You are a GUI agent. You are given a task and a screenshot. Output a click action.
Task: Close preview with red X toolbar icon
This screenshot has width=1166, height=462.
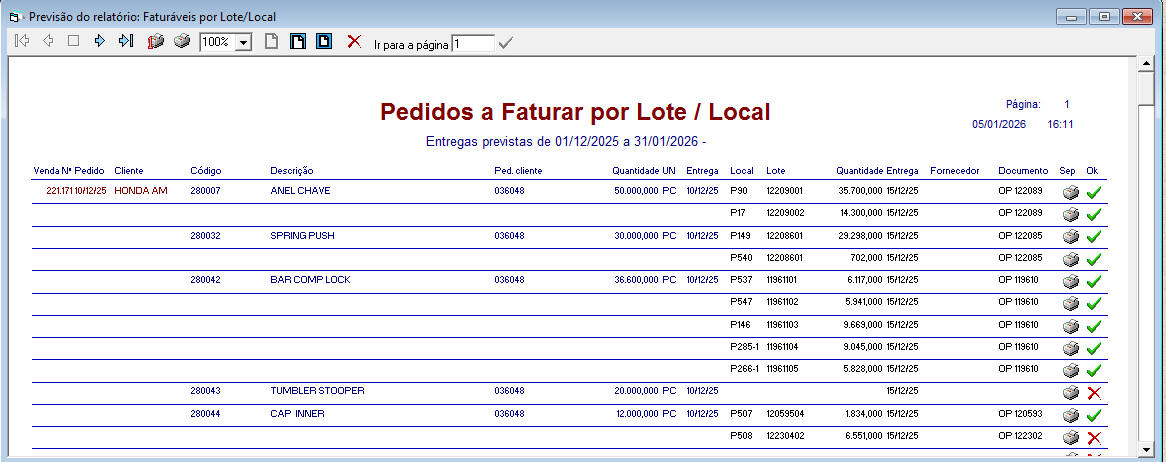click(x=353, y=42)
